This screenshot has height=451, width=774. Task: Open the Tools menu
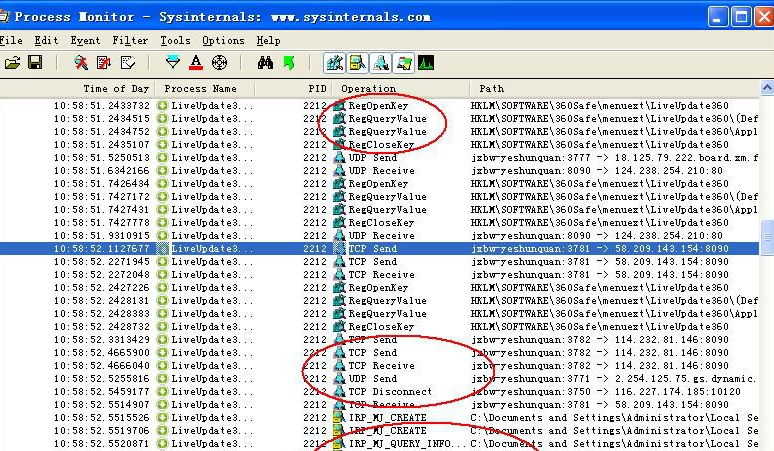pyautogui.click(x=175, y=40)
